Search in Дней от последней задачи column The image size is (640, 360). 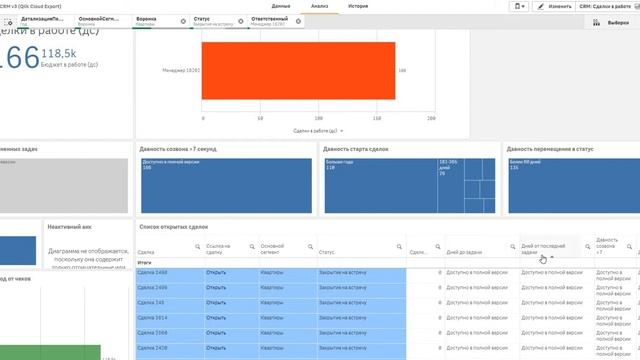pos(587,247)
